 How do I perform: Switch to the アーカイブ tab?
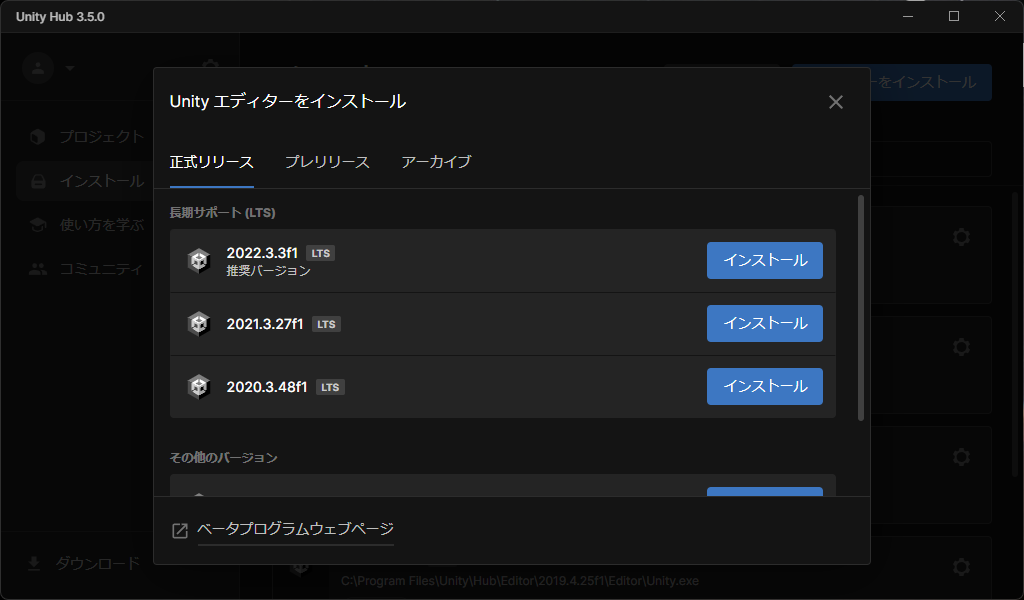click(436, 162)
